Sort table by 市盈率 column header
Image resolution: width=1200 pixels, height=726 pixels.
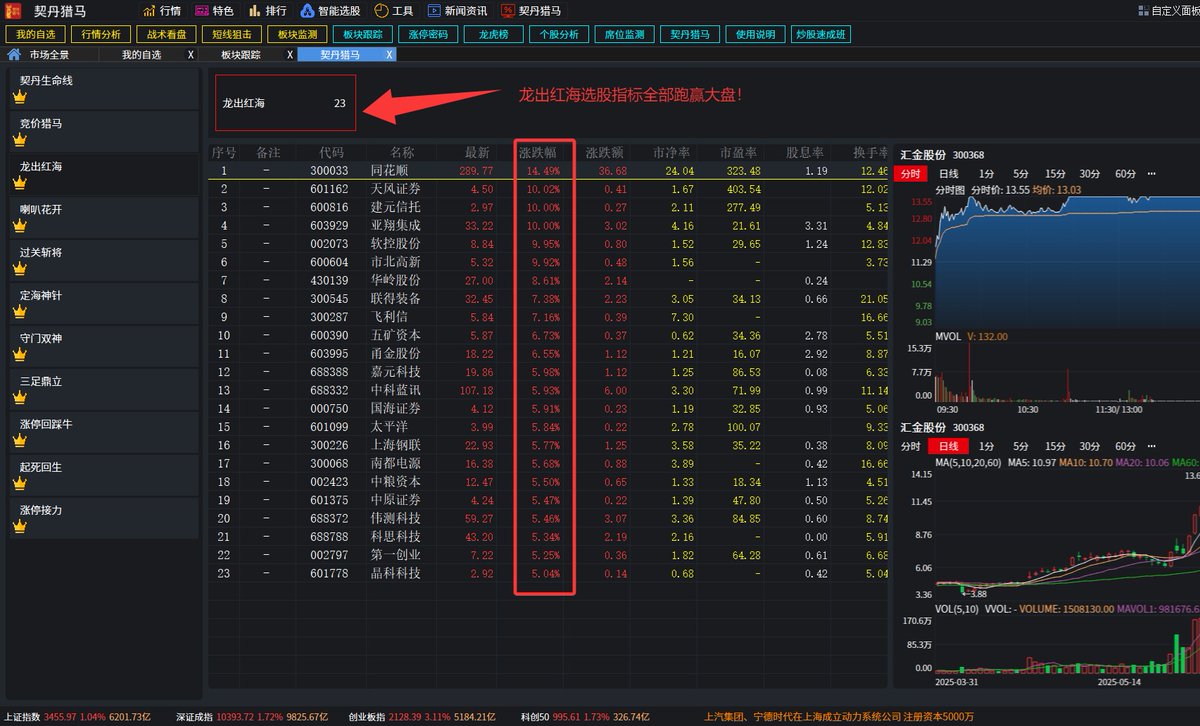coord(740,153)
